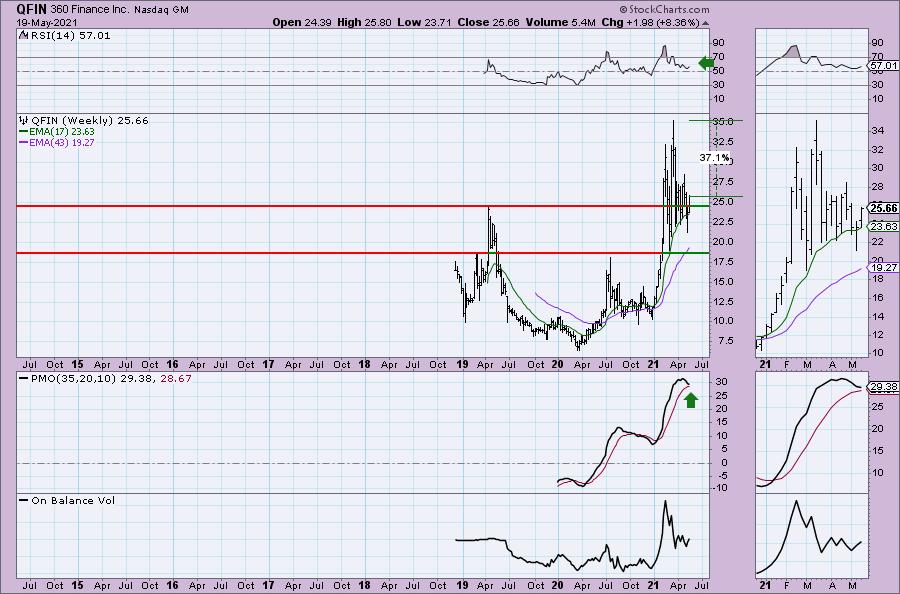Click the bar icon before QFIN (Weekly)
900x594 pixels.
[24, 120]
